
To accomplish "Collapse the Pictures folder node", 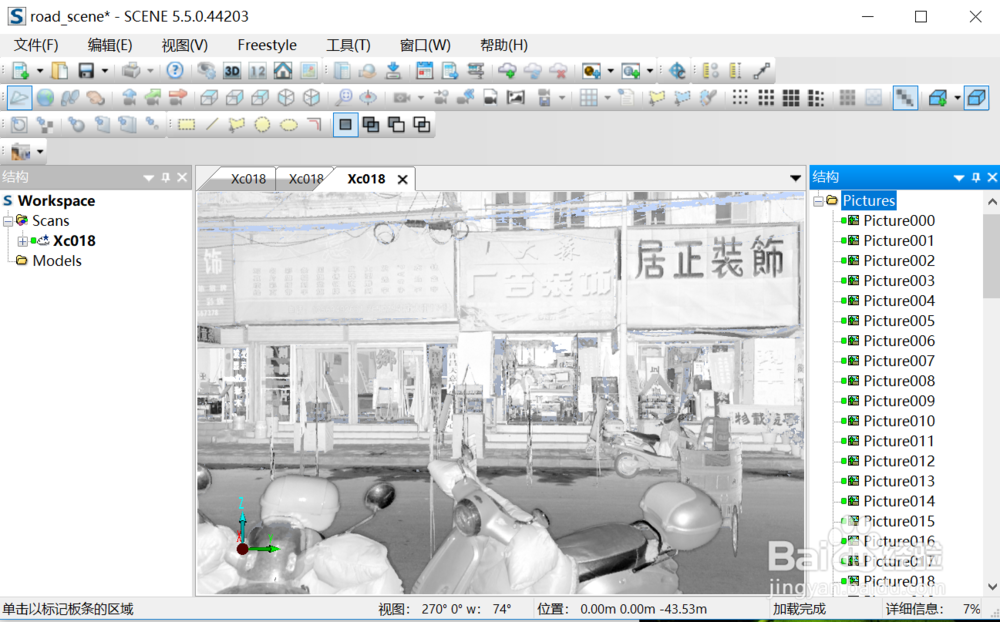I will (819, 201).
